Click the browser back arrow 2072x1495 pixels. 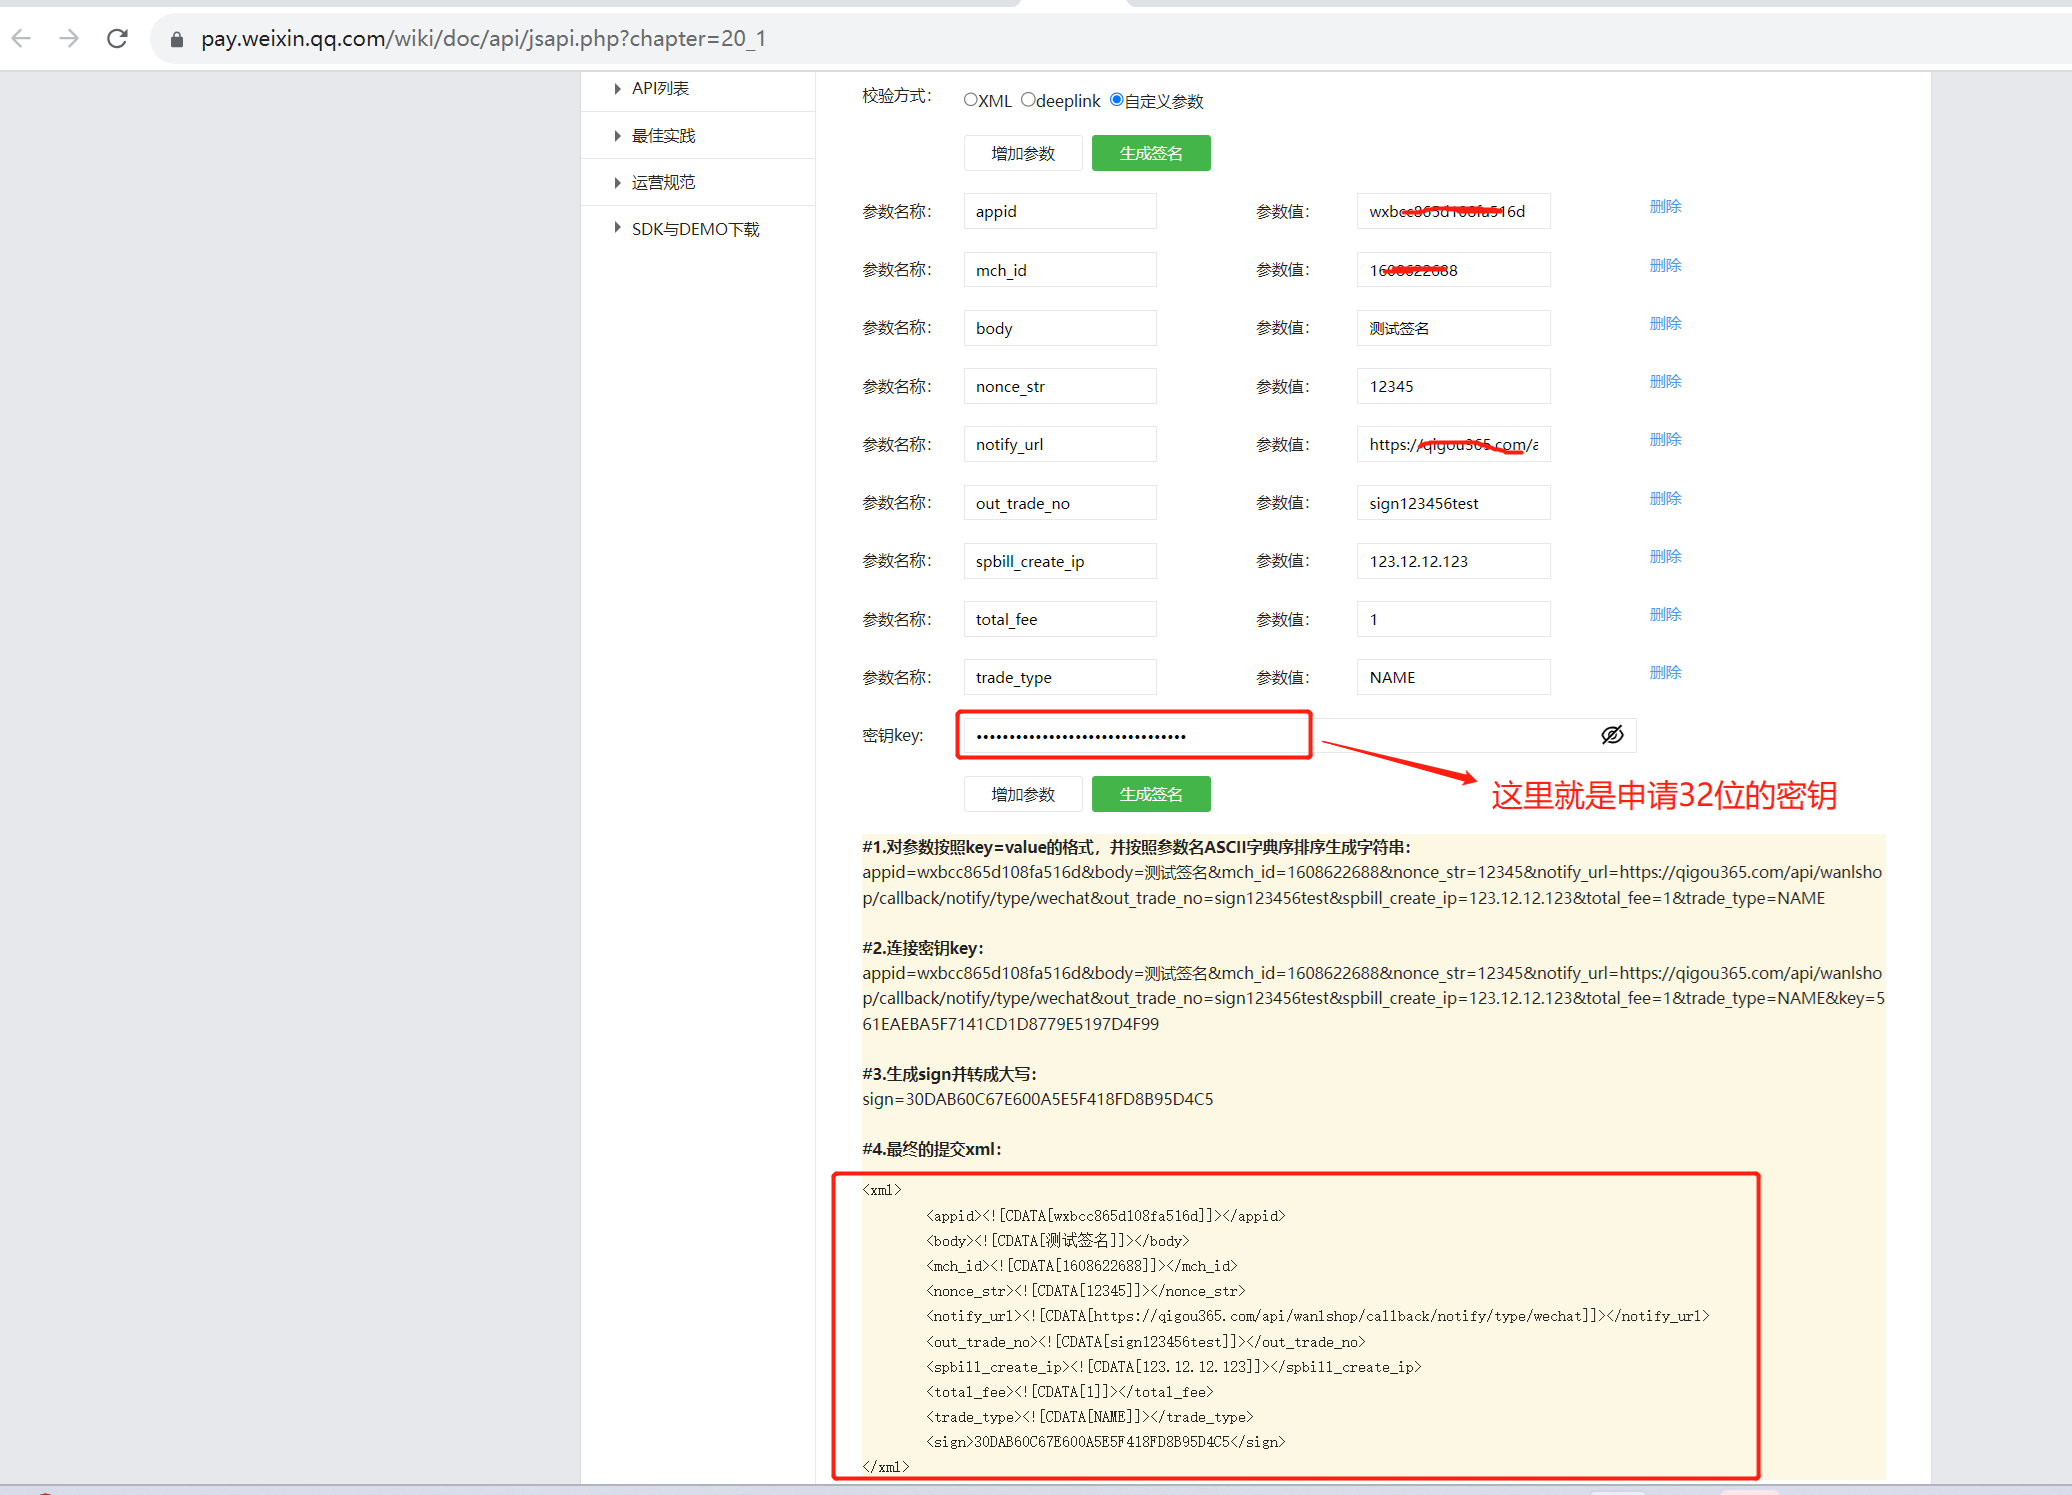(x=22, y=39)
